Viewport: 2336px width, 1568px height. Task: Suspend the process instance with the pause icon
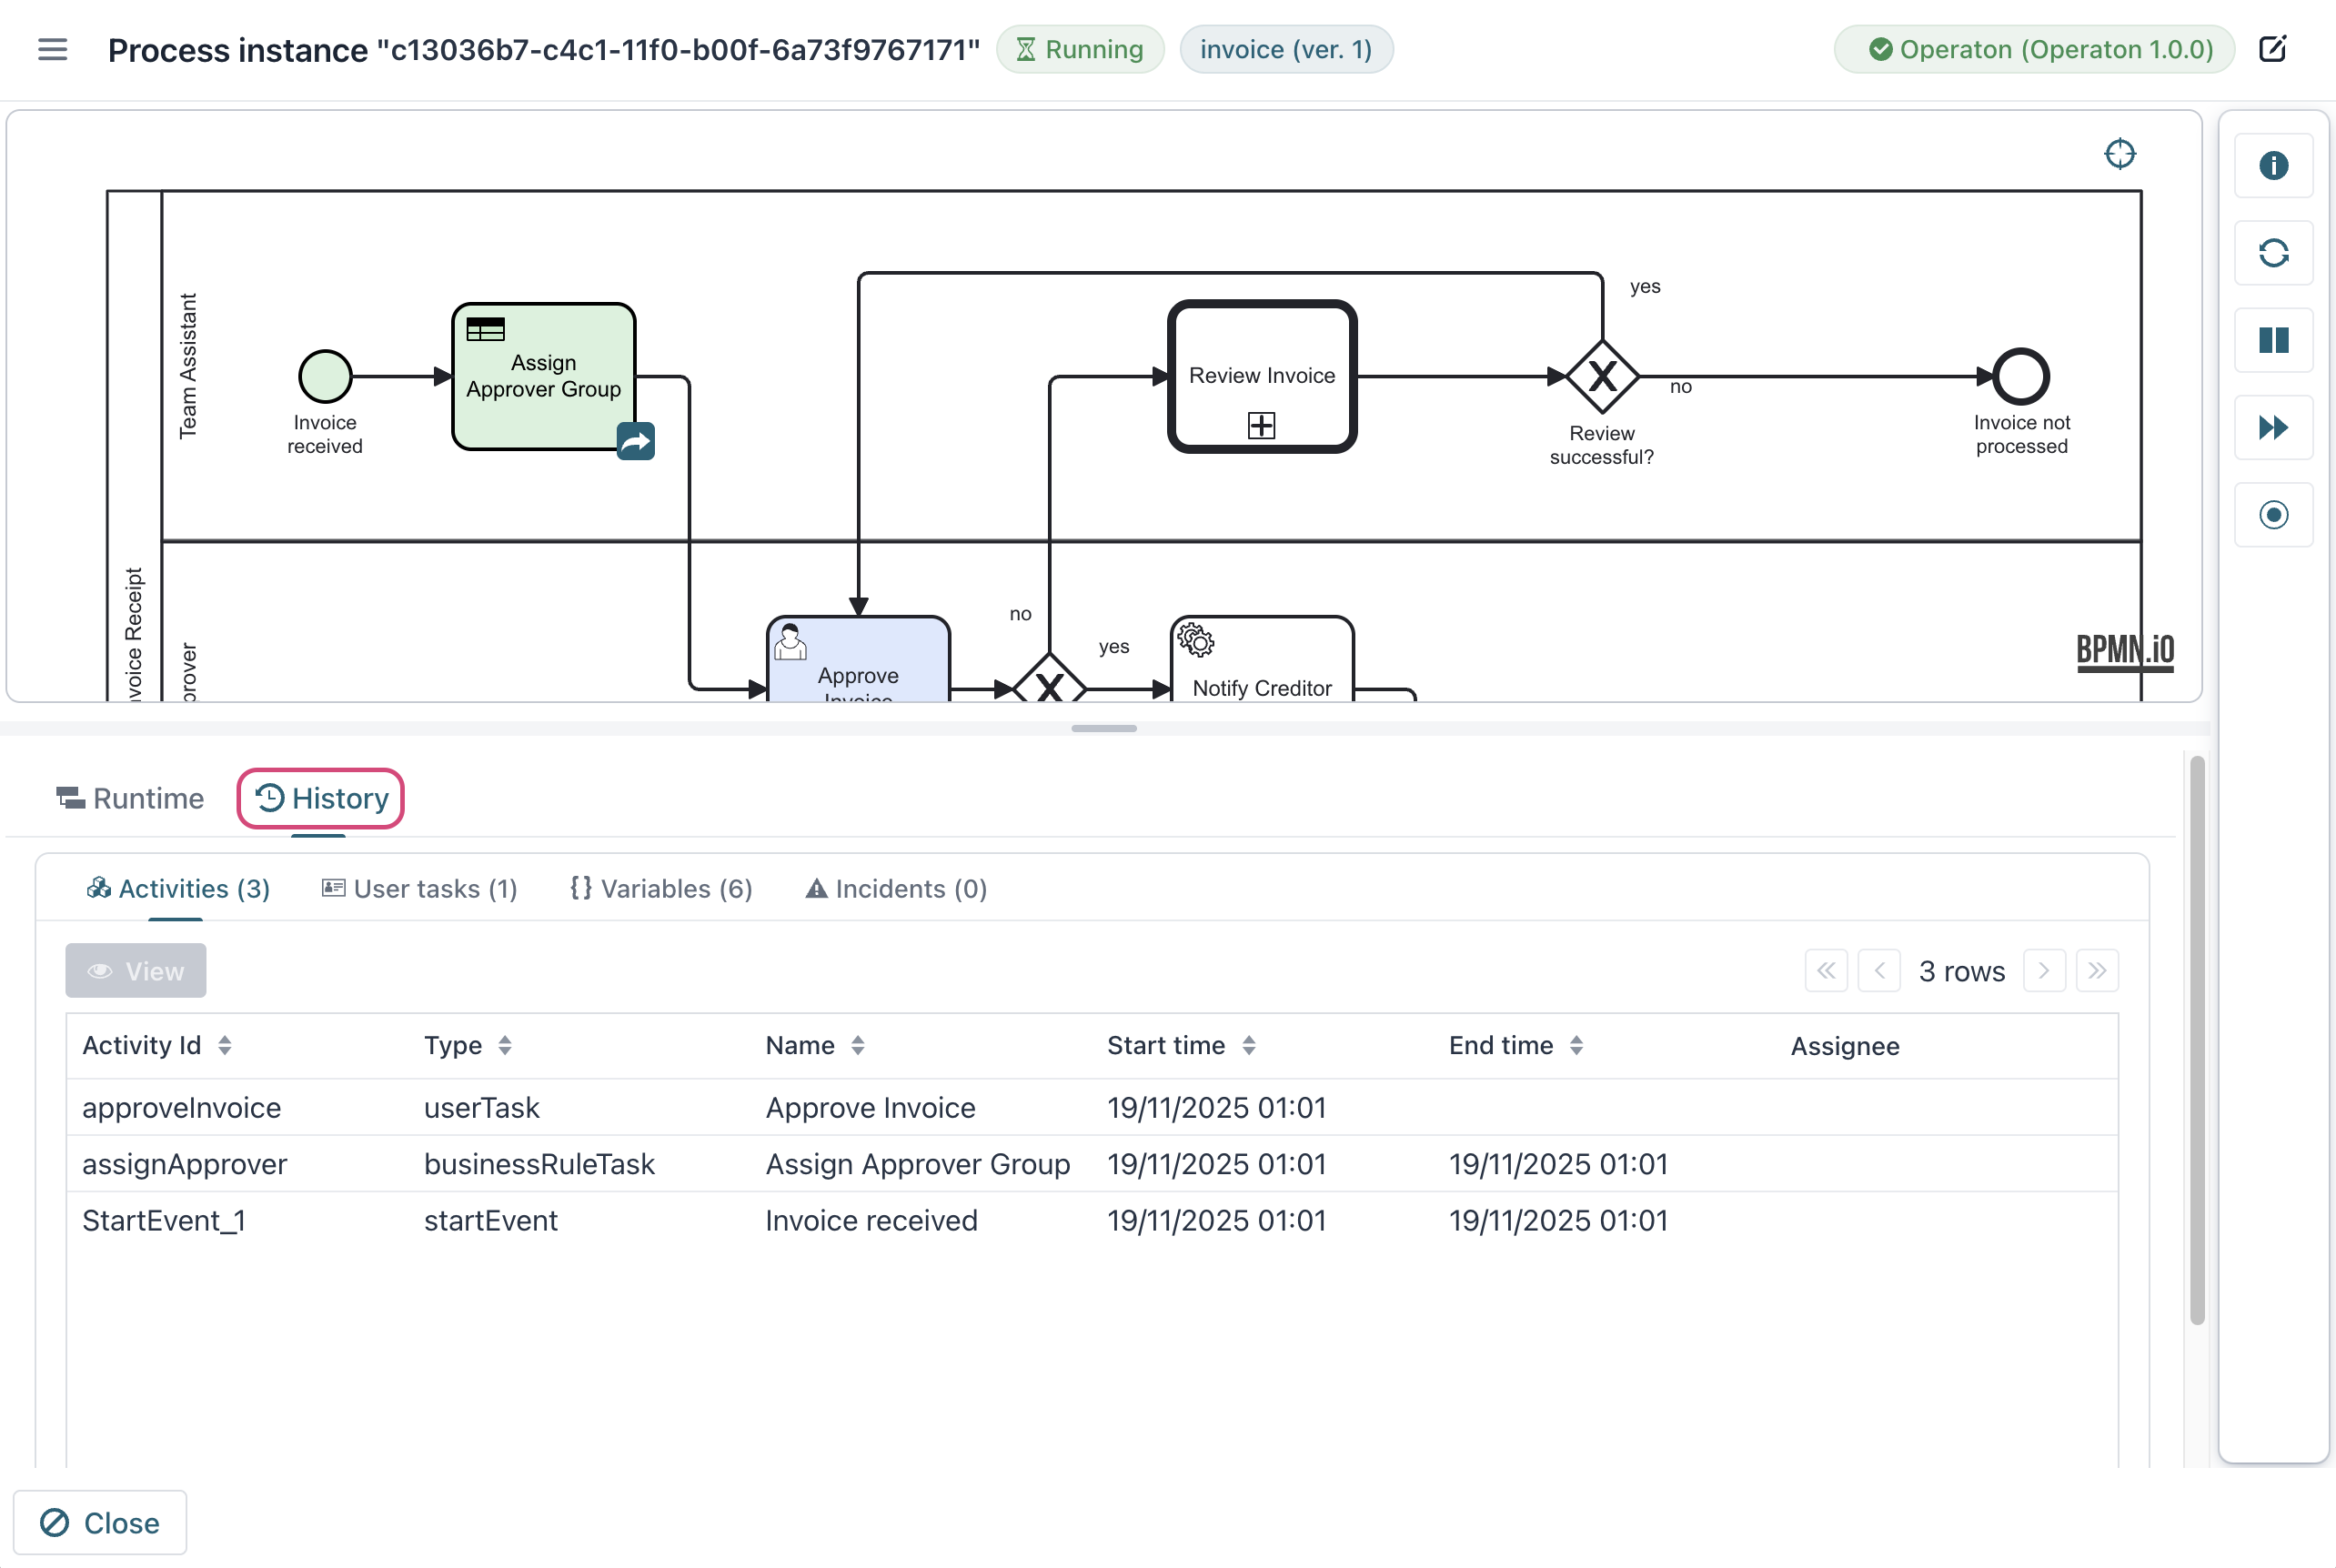2273,340
